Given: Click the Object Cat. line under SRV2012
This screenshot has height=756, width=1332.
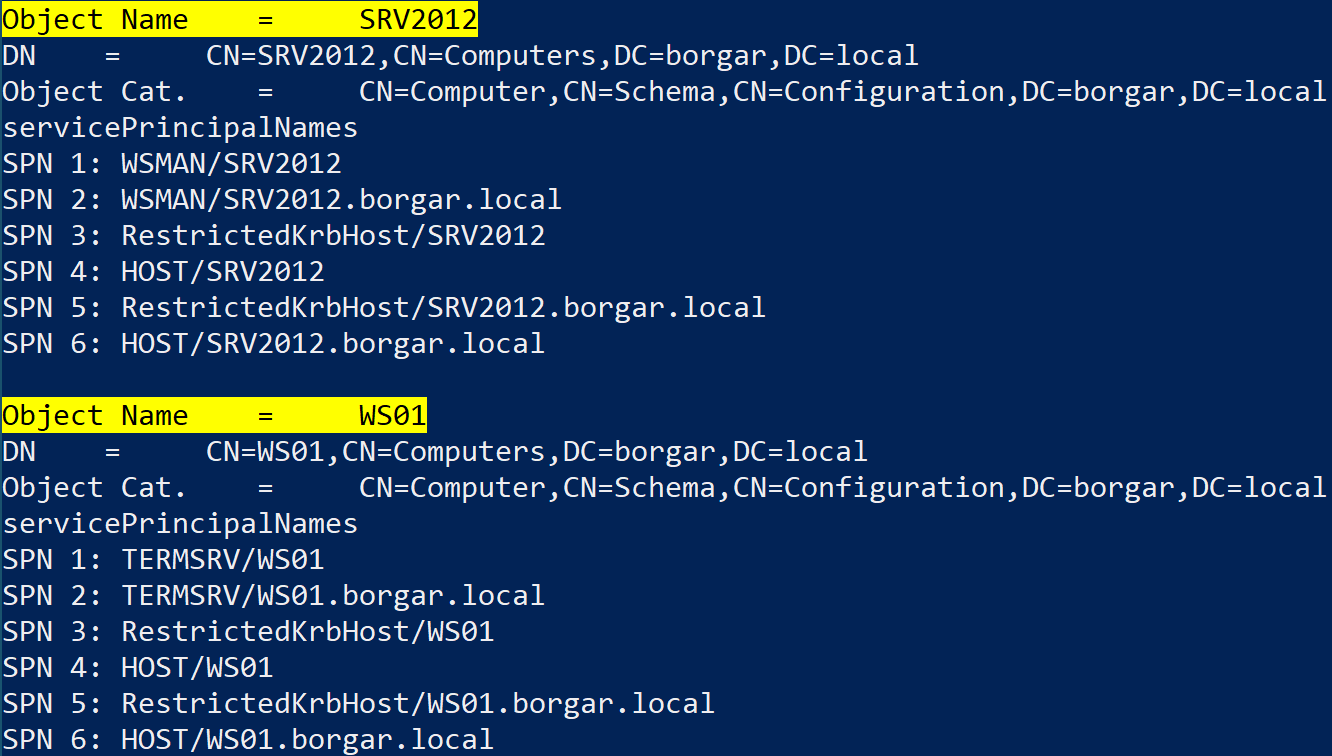Looking at the screenshot, I should (x=663, y=91).
